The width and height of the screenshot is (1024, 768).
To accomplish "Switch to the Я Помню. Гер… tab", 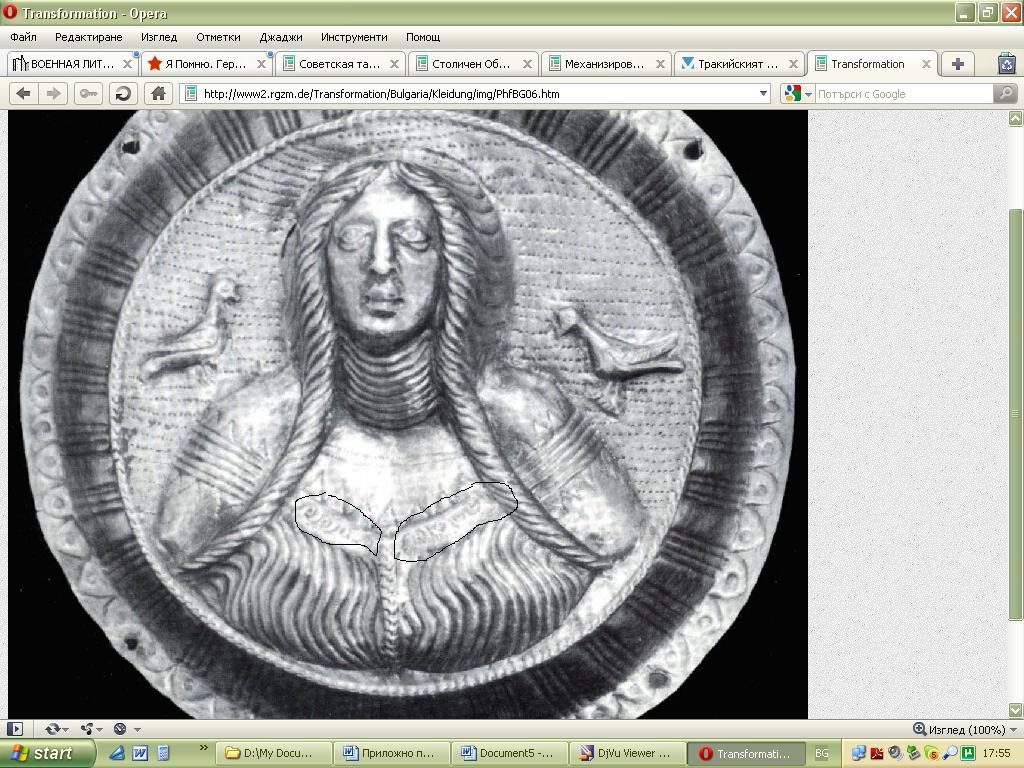I will pyautogui.click(x=206, y=64).
